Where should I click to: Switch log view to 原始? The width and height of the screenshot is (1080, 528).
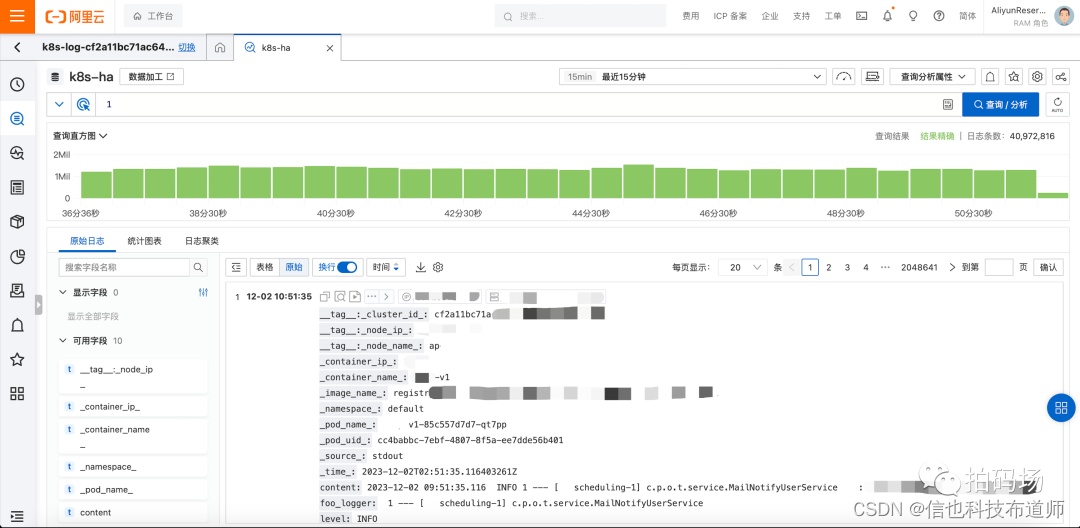tap(294, 267)
